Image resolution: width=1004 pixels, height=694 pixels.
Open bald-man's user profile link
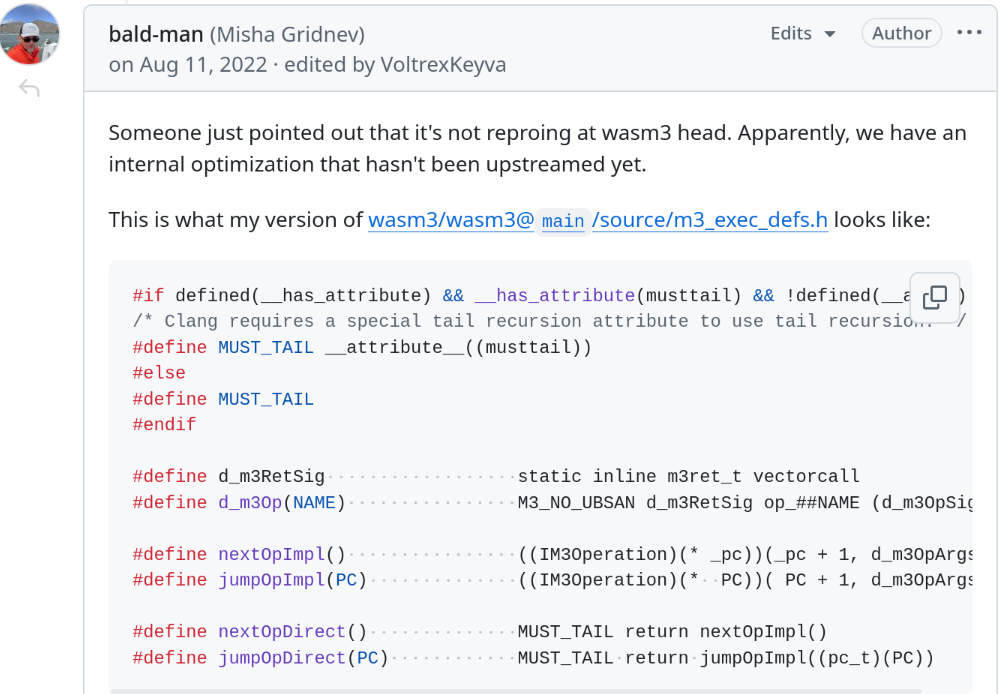156,34
